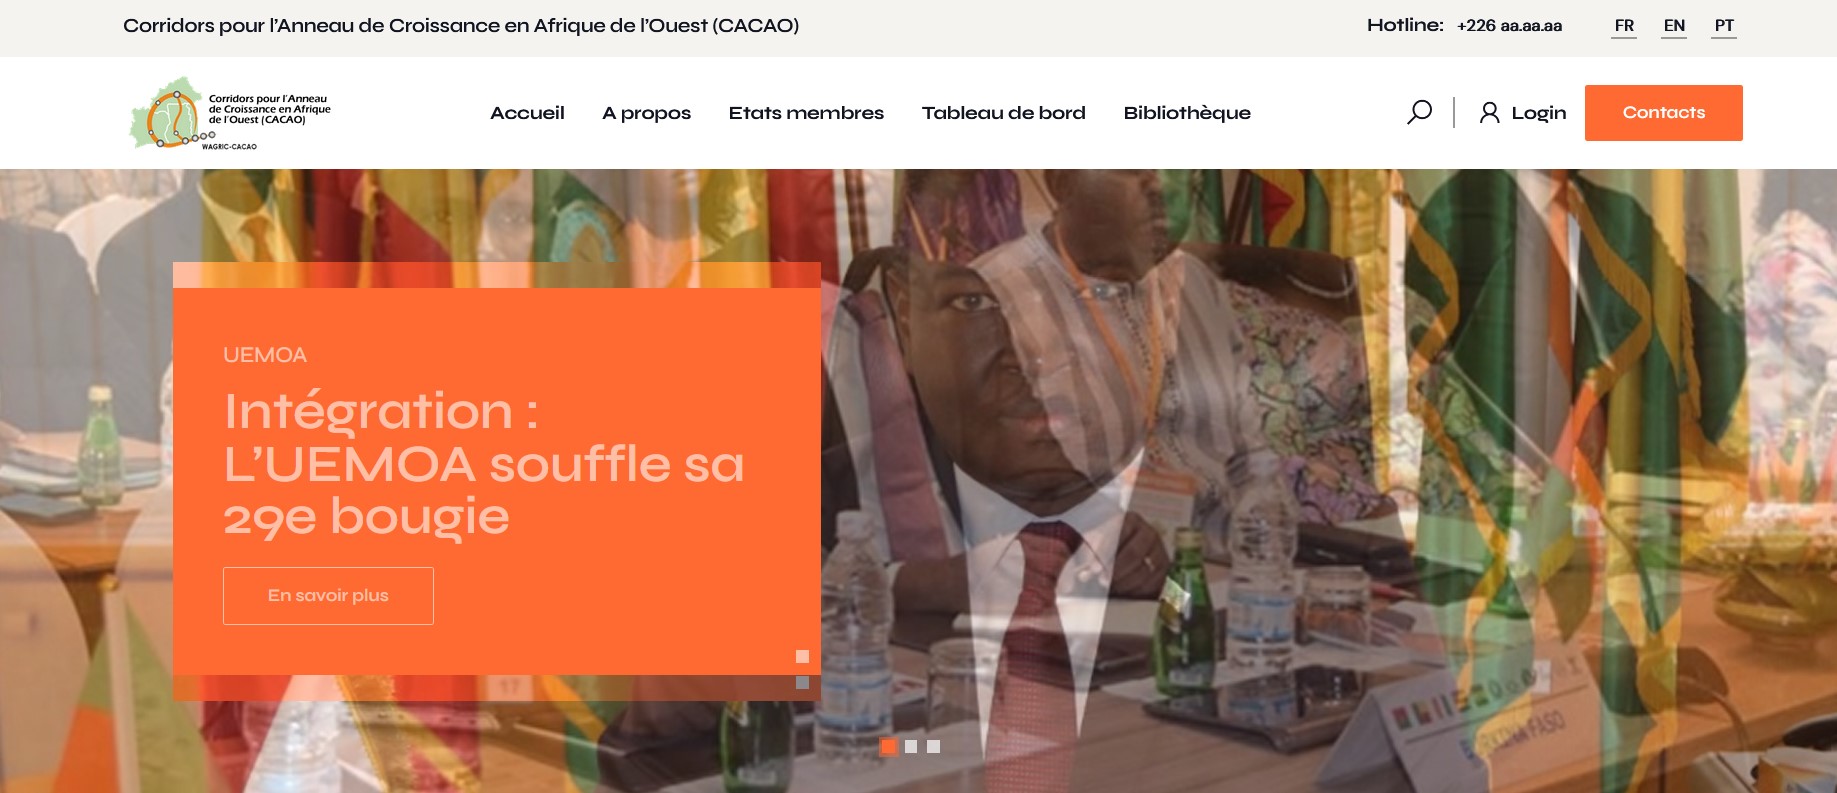Click the Login link
1837x793 pixels.
click(1538, 113)
